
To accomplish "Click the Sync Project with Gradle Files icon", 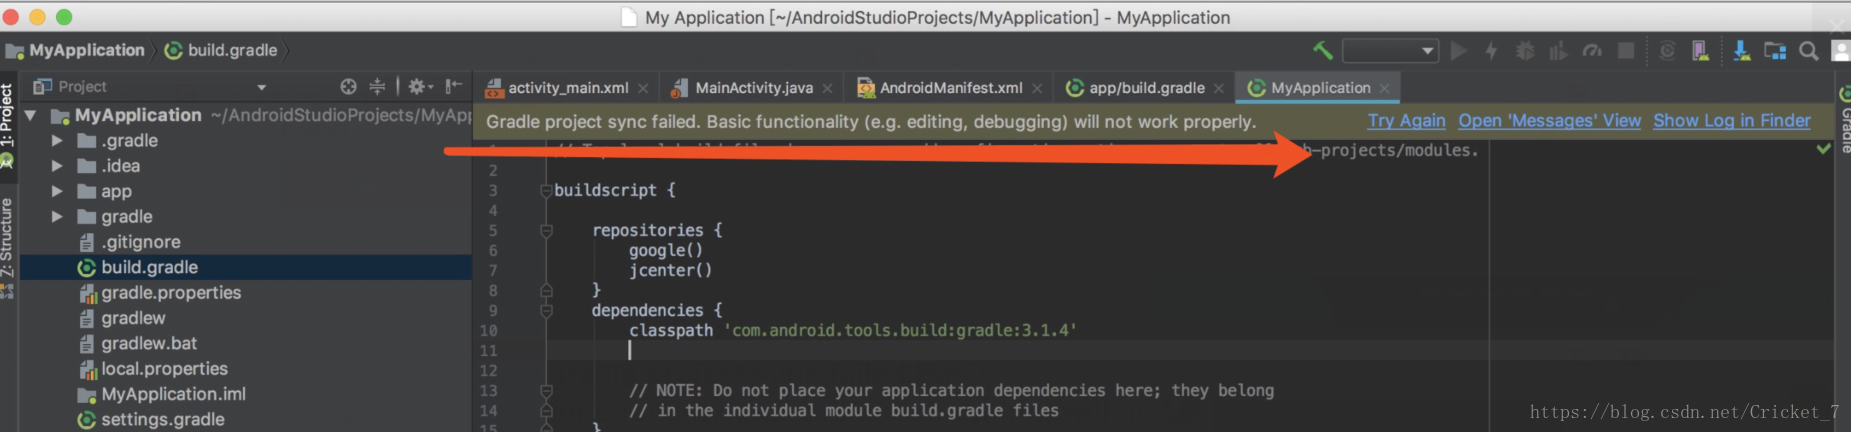I will click(x=1667, y=50).
